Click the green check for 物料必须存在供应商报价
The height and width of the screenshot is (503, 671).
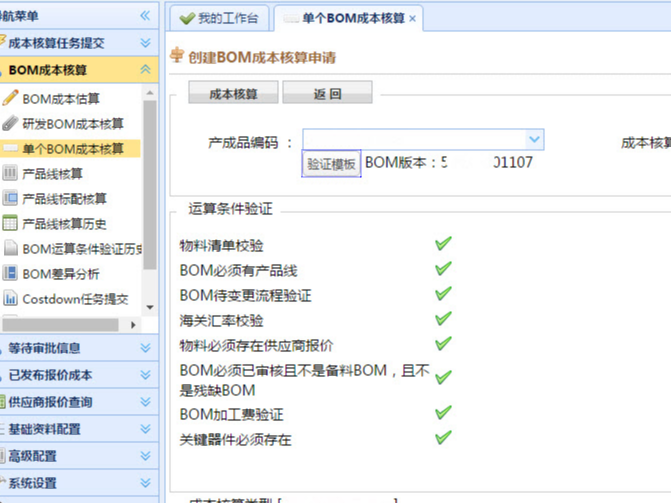[443, 343]
